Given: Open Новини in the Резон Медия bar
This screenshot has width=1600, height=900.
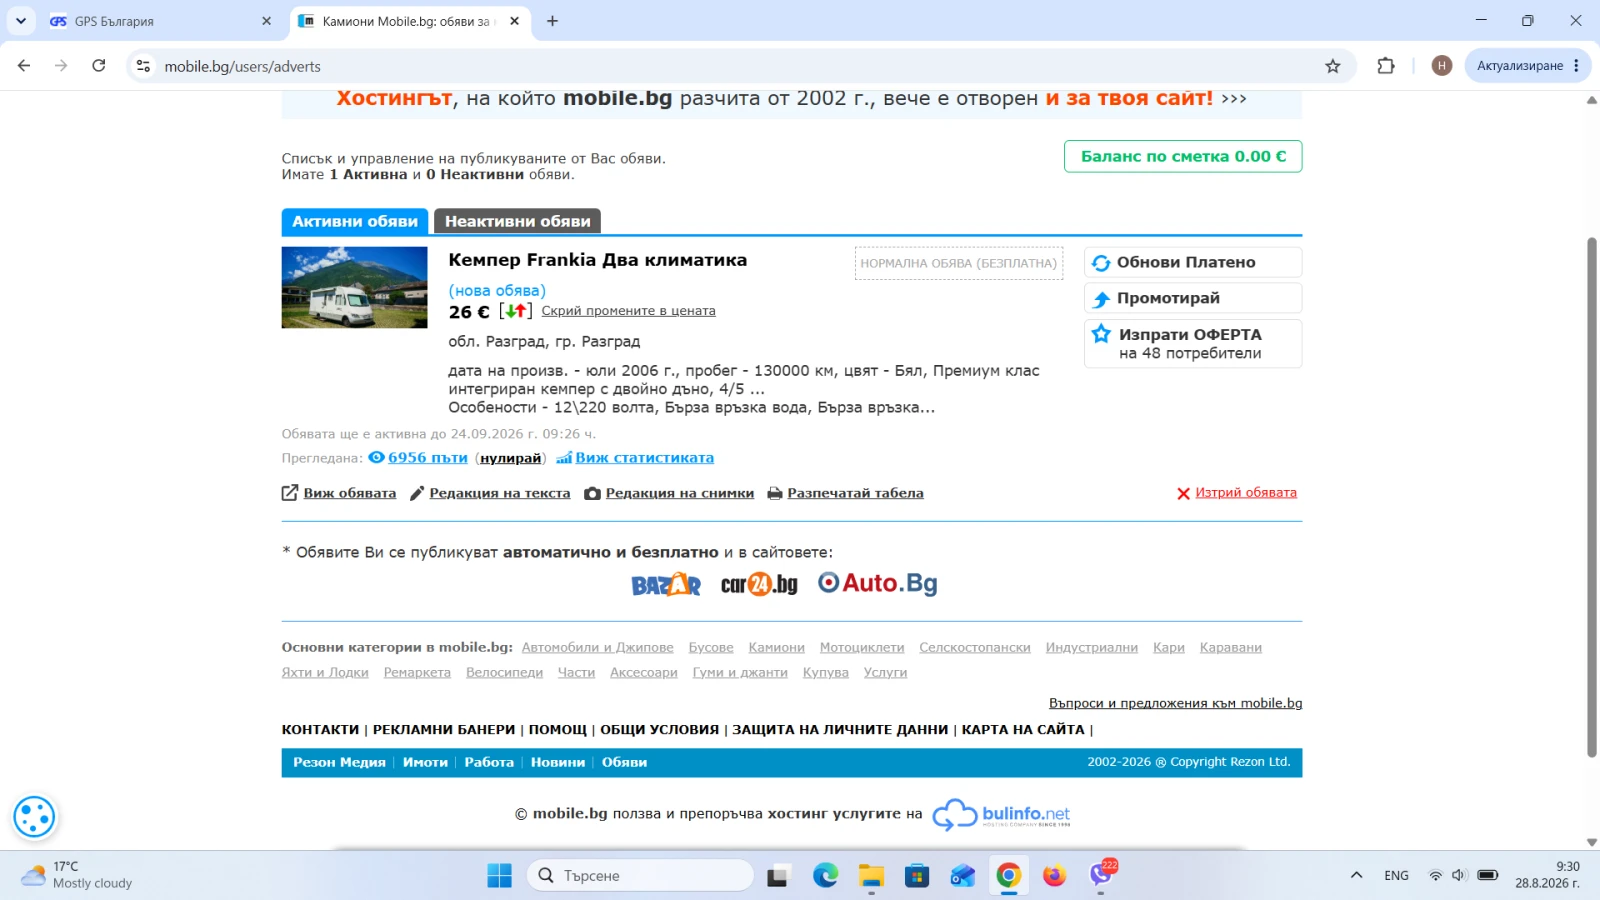Looking at the screenshot, I should tap(558, 762).
